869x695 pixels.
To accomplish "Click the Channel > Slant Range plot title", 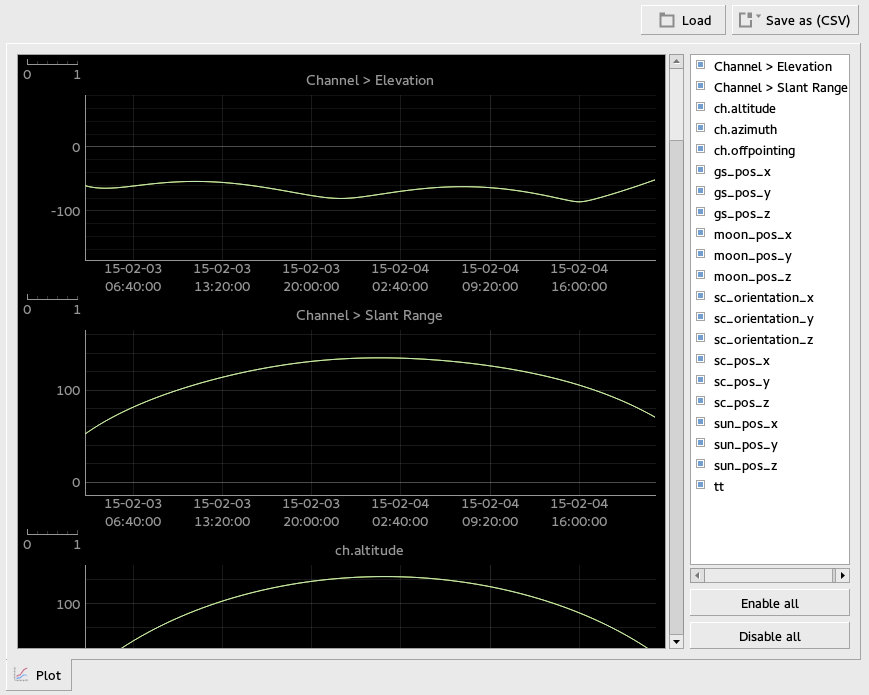I will 369,315.
